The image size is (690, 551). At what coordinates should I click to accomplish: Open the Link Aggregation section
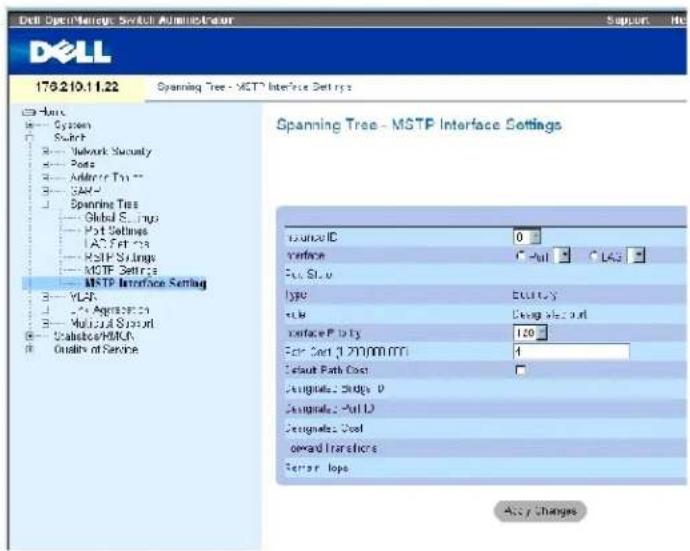point(110,310)
